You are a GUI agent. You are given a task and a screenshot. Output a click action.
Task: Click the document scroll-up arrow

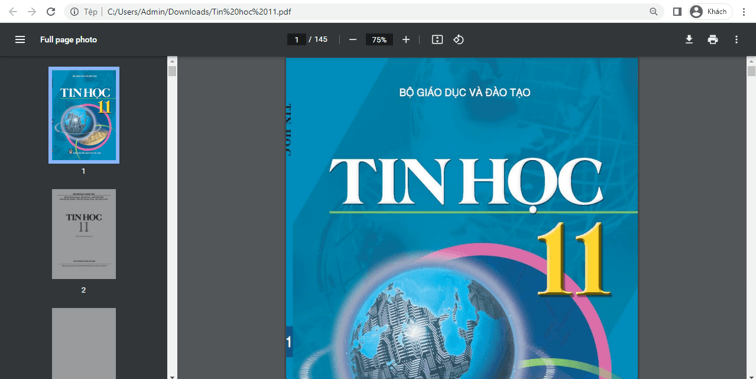coord(751,61)
